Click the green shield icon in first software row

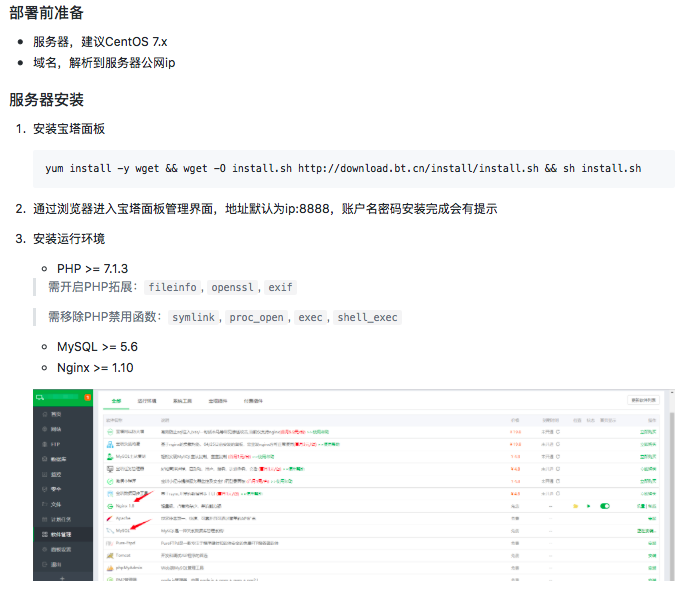point(110,432)
